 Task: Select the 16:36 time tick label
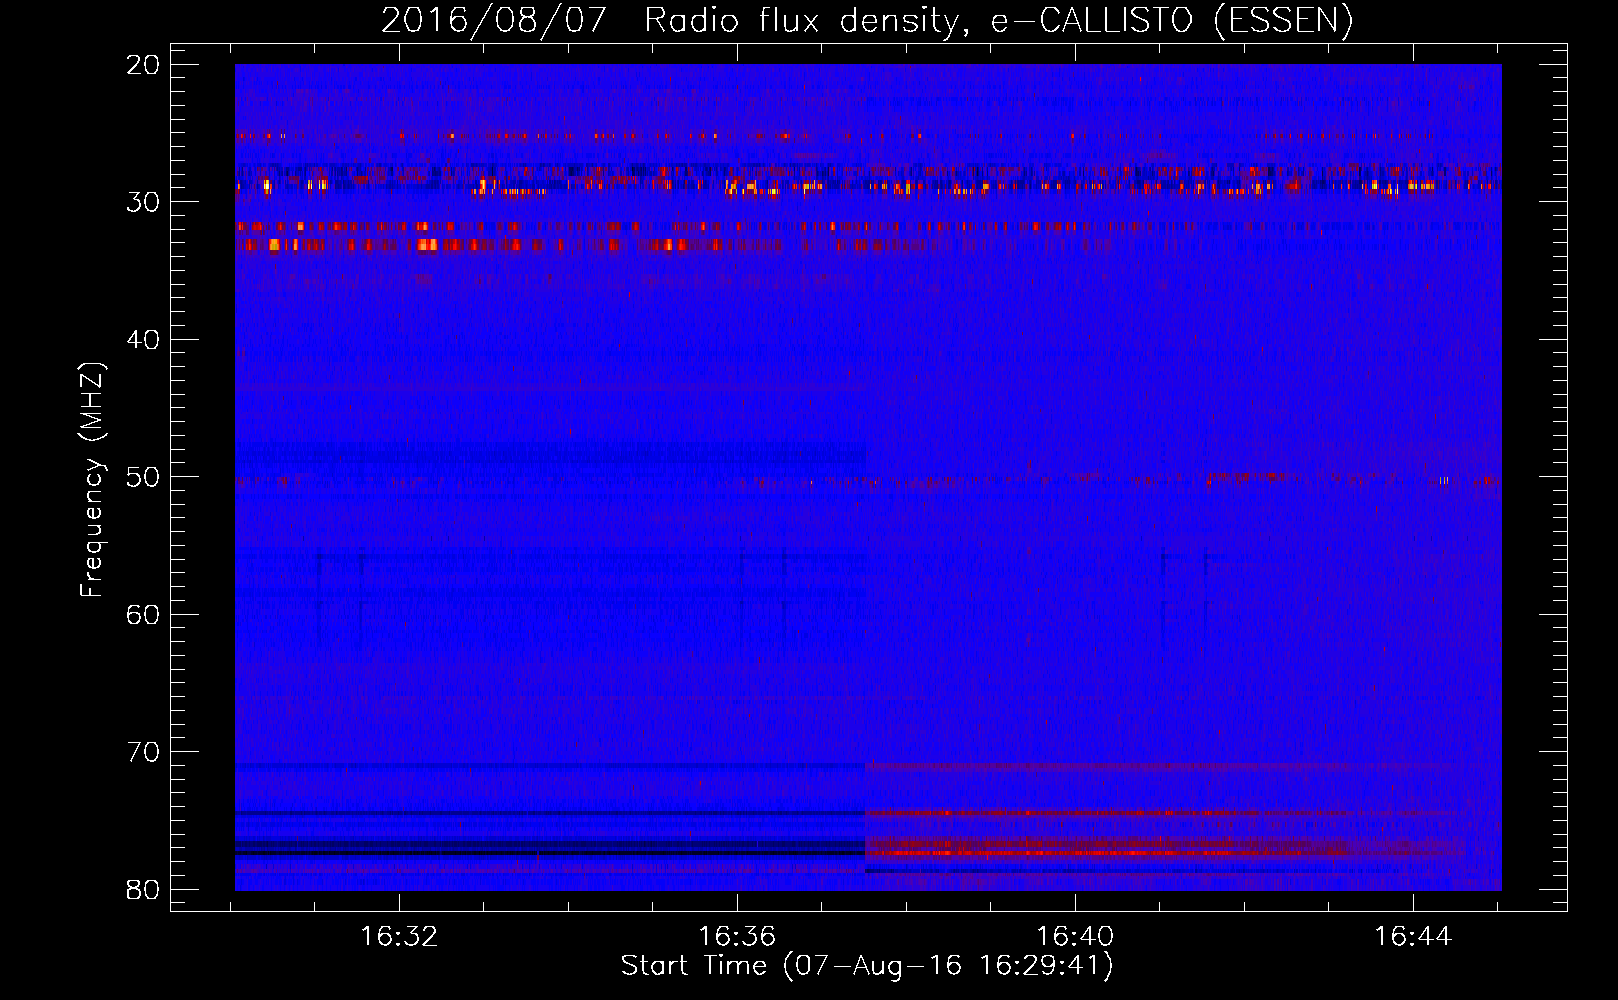737,936
